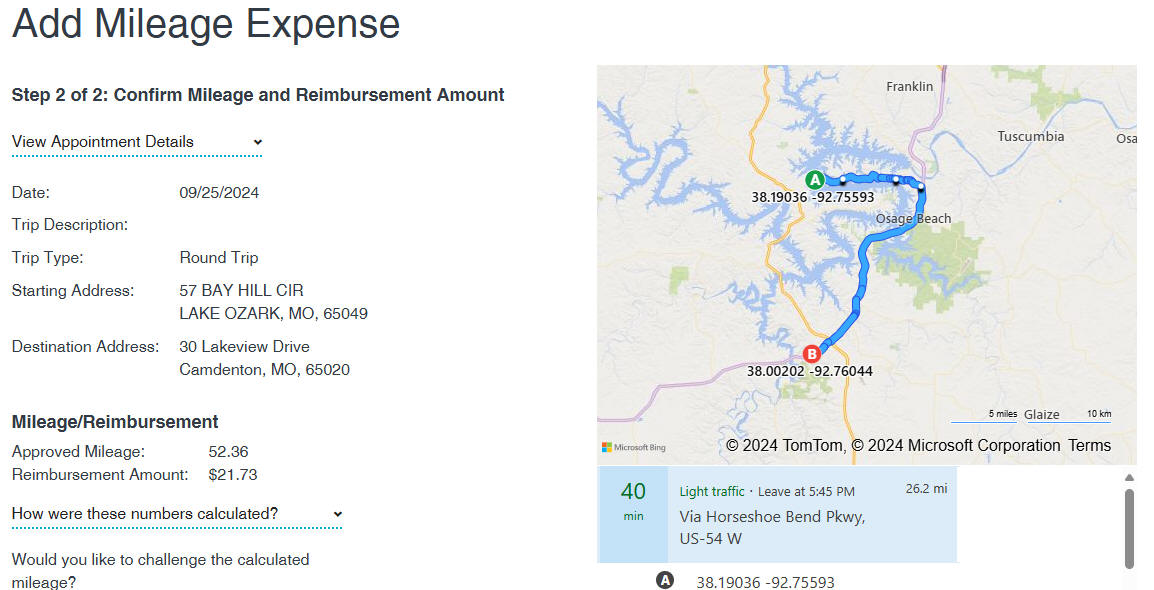Click the 38.19036 -92.75593 entry in directions list

point(765,582)
